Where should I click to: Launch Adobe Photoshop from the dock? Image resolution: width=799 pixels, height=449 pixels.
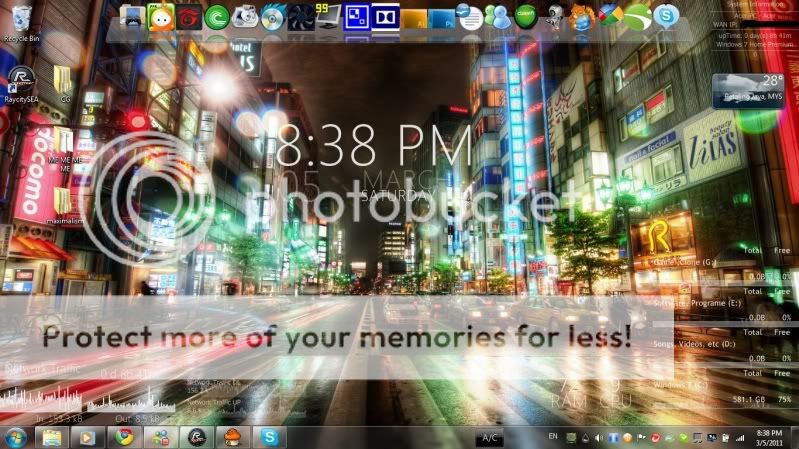pos(441,18)
